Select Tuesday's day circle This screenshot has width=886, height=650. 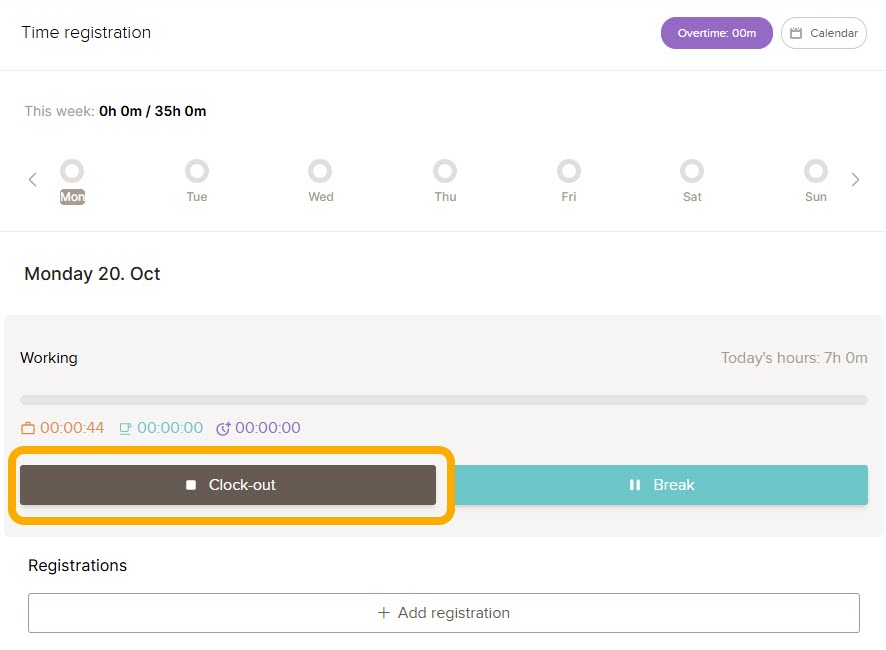(197, 171)
